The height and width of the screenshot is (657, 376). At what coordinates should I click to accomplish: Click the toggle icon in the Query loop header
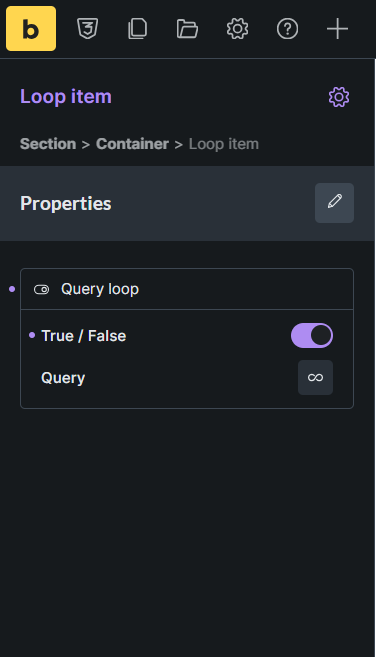tap(41, 290)
